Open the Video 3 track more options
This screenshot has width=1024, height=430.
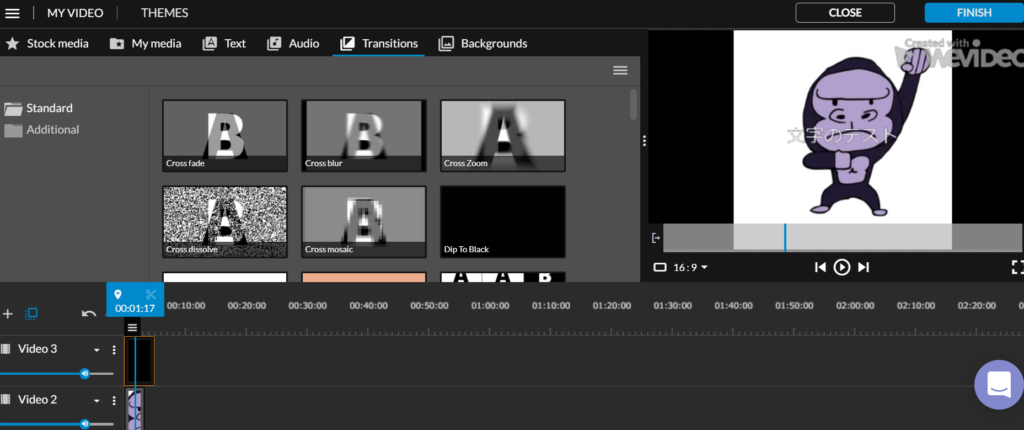coord(114,350)
